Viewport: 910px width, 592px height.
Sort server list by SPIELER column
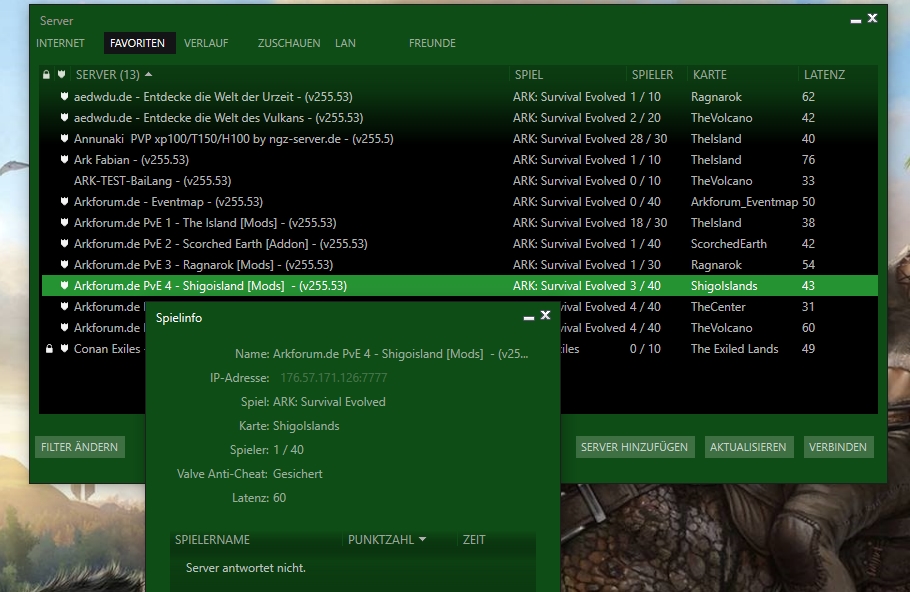coord(652,74)
